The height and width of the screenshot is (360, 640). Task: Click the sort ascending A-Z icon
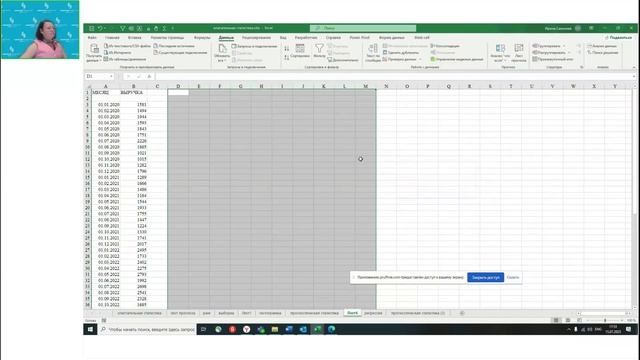tap(287, 49)
